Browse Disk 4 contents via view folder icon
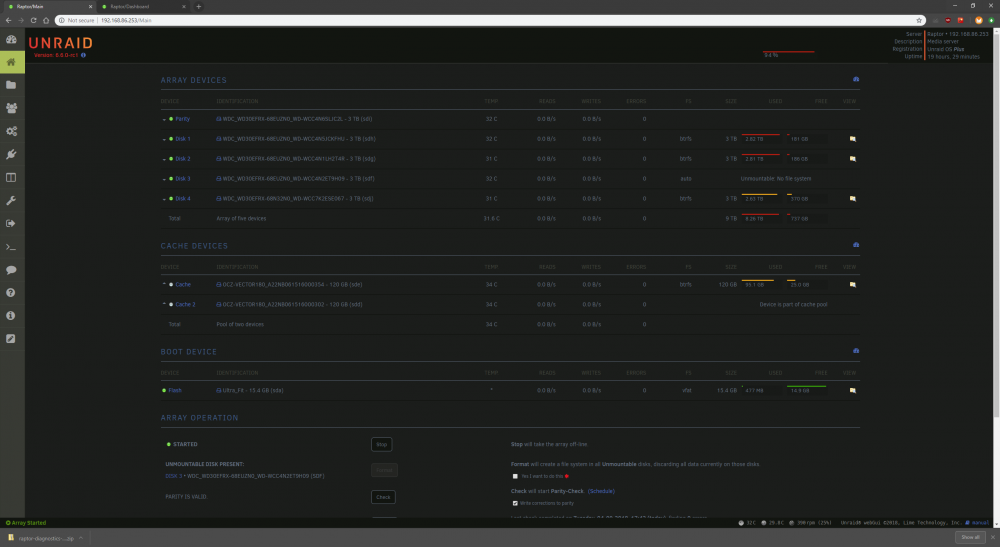This screenshot has width=1000, height=547. (x=853, y=198)
